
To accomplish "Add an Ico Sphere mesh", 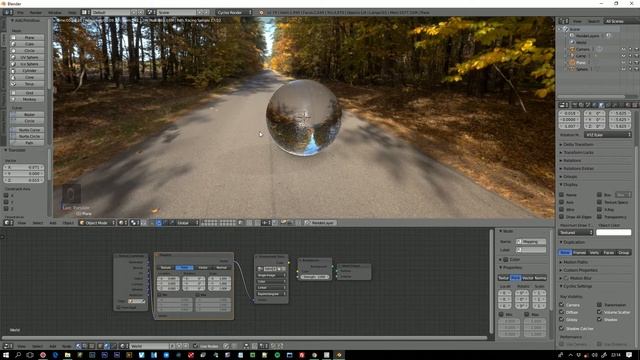I will [27, 64].
